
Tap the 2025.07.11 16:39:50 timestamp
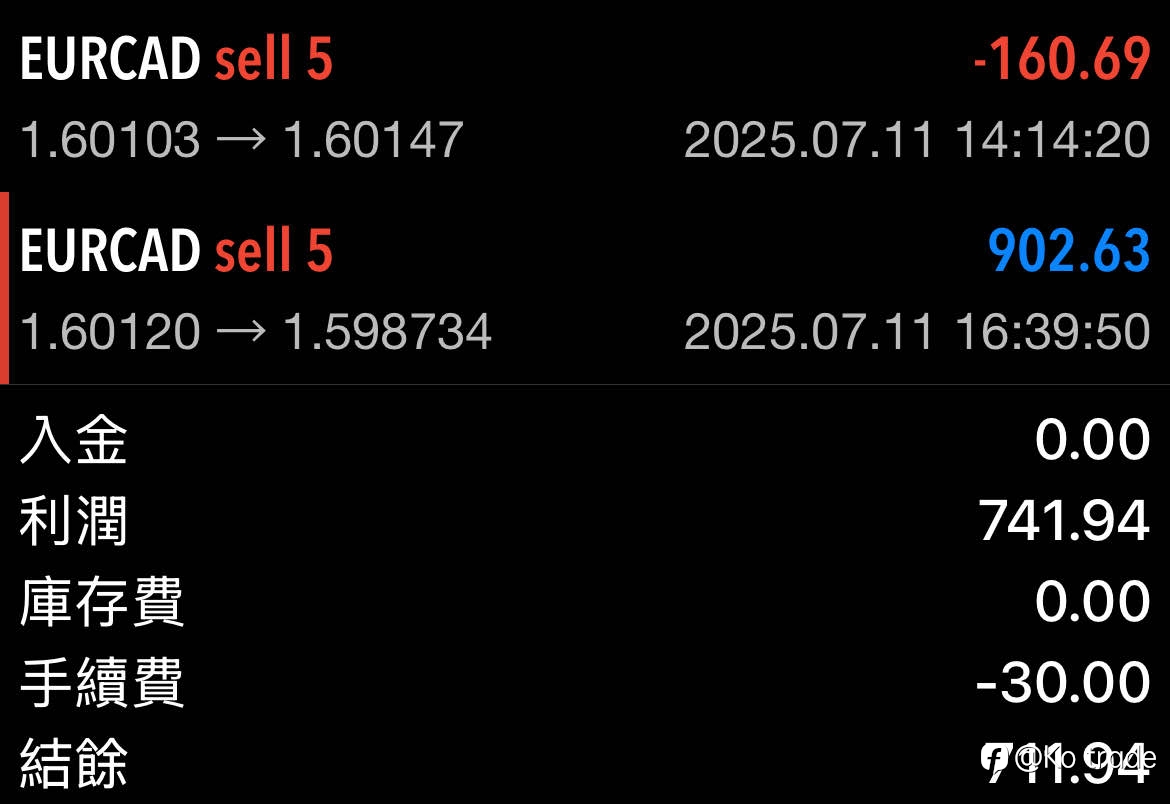917,331
